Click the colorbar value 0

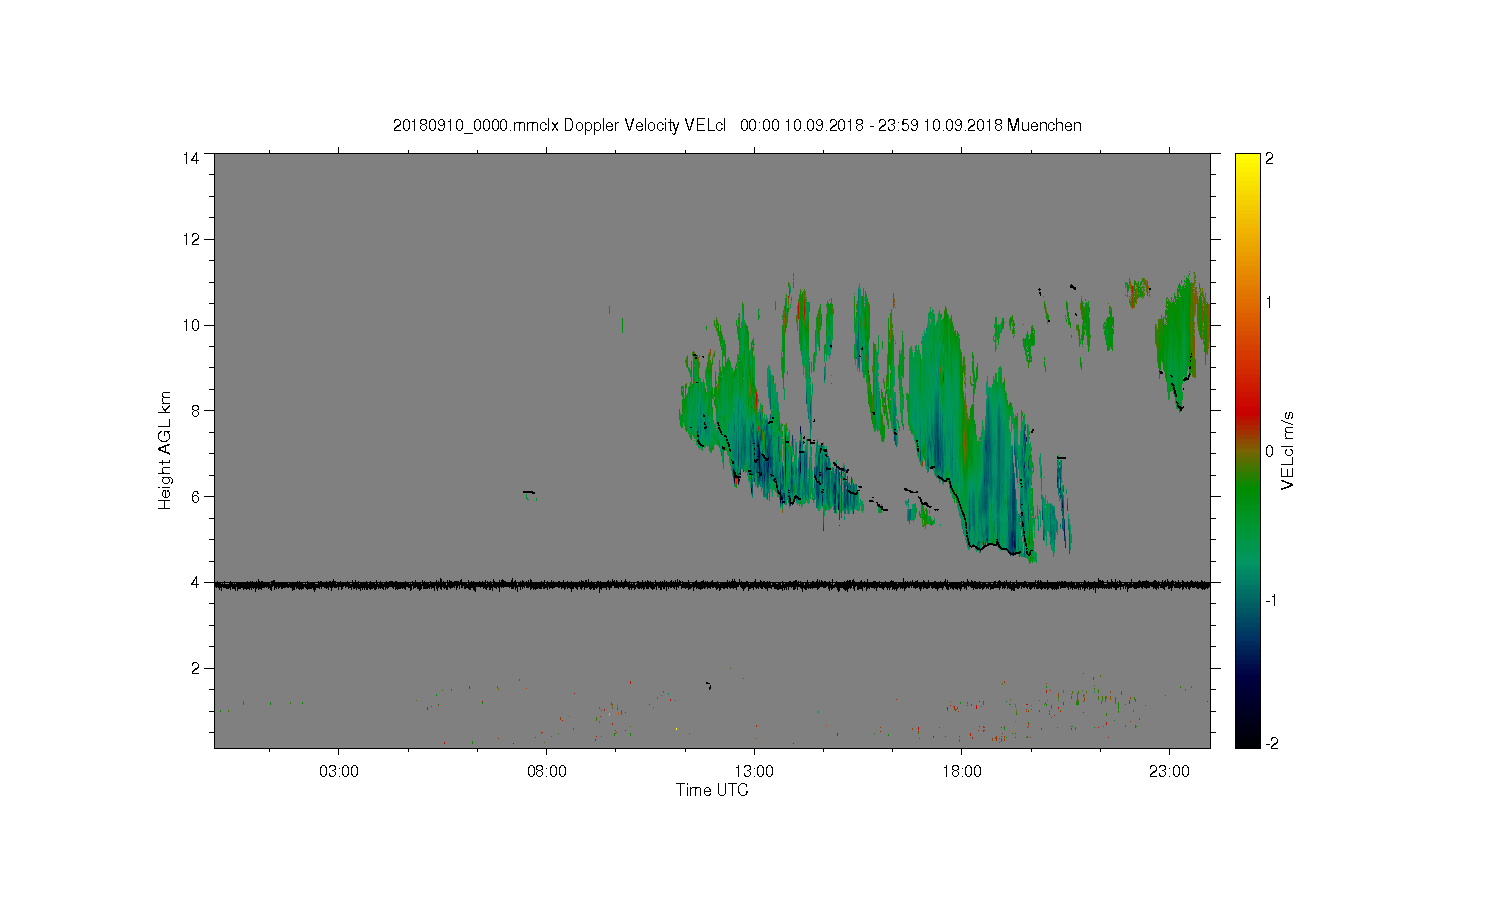[1269, 451]
